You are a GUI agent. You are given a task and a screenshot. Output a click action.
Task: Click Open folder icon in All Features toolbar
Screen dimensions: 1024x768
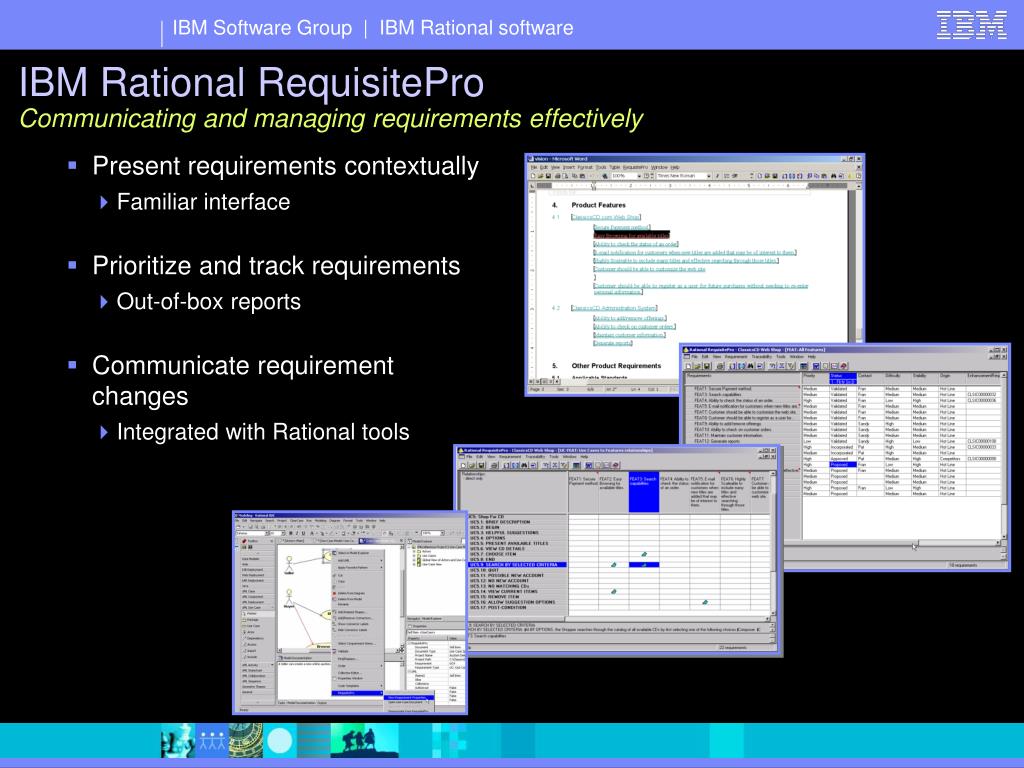click(x=697, y=366)
